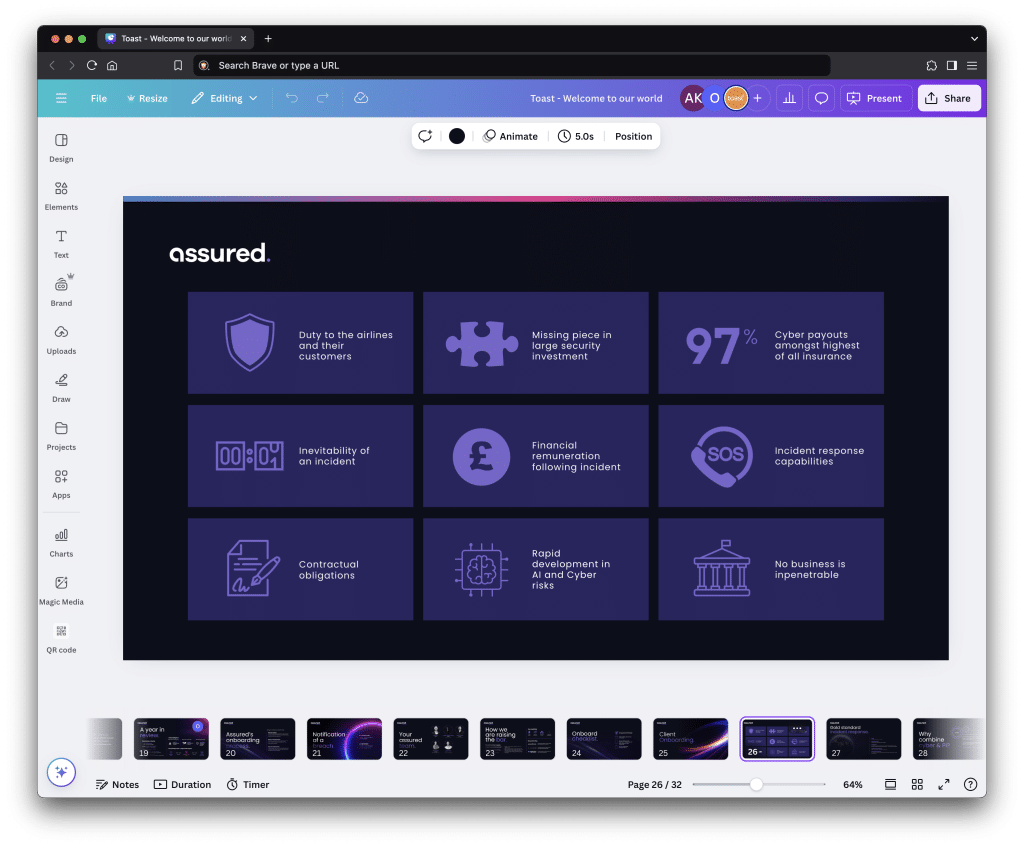The image size is (1024, 847).
Task: Open the Canva assistant sparkle button
Action: click(x=61, y=771)
